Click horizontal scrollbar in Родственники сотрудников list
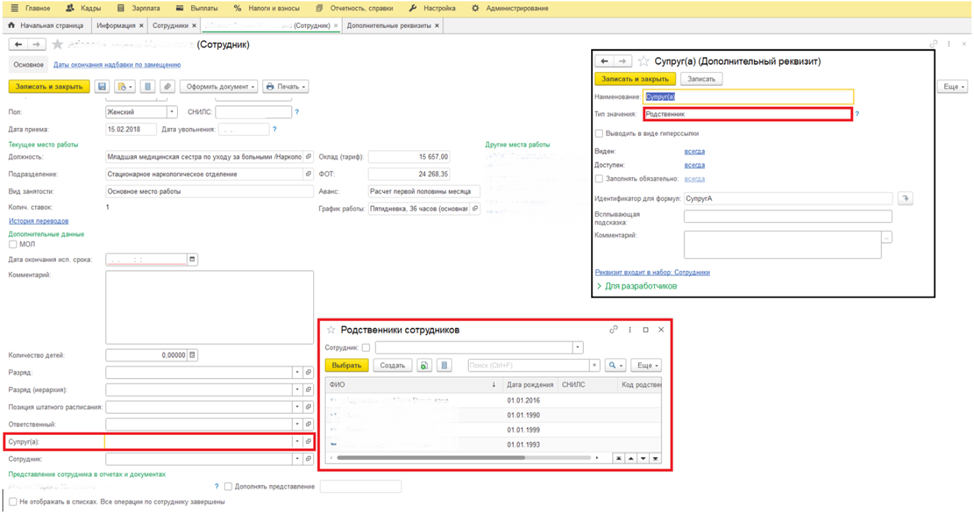 (431, 458)
